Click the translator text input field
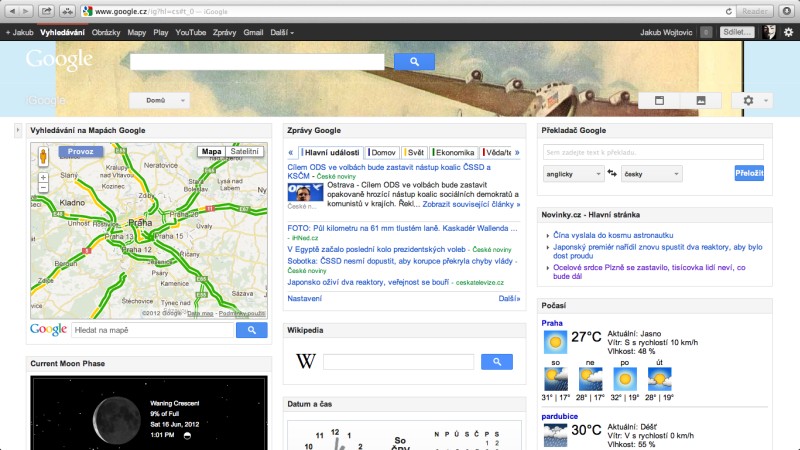Image resolution: width=800 pixels, height=450 pixels. (653, 152)
